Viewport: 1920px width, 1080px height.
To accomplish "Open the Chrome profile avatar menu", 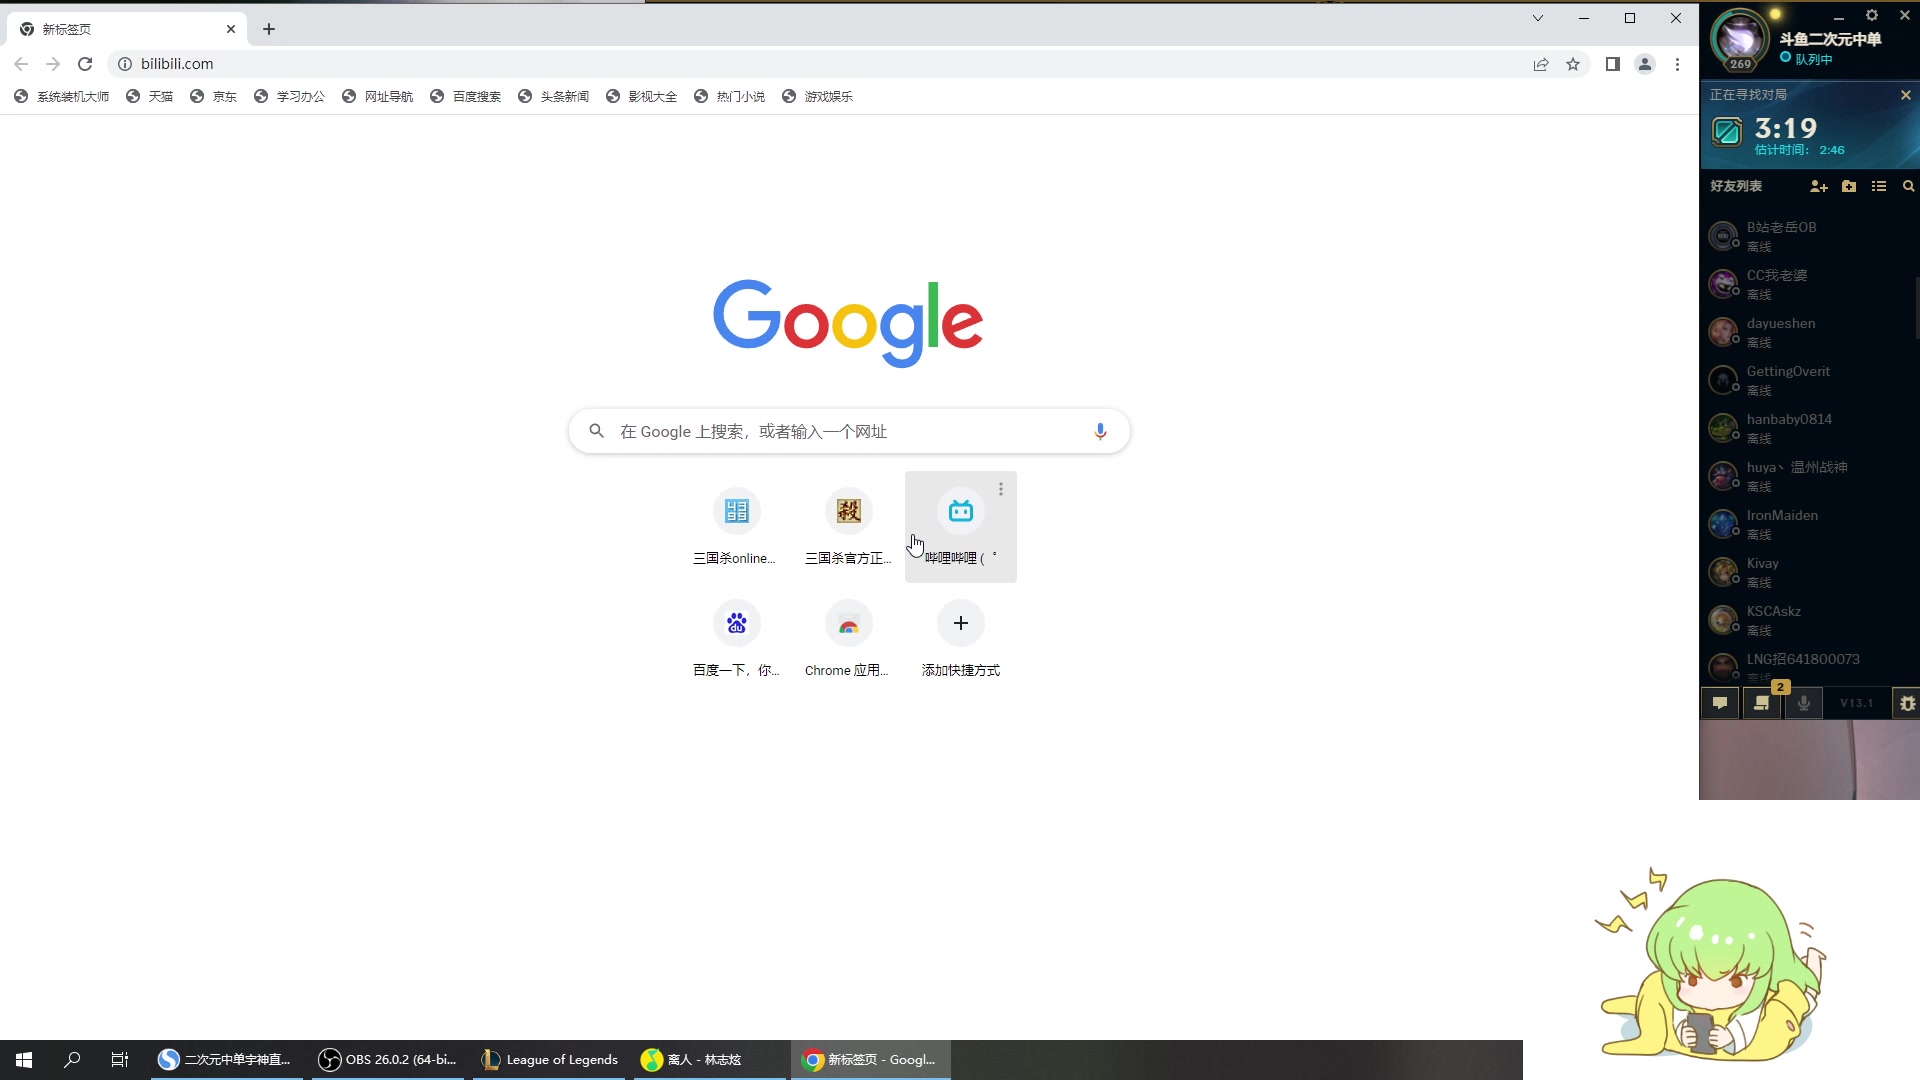I will pyautogui.click(x=1645, y=64).
